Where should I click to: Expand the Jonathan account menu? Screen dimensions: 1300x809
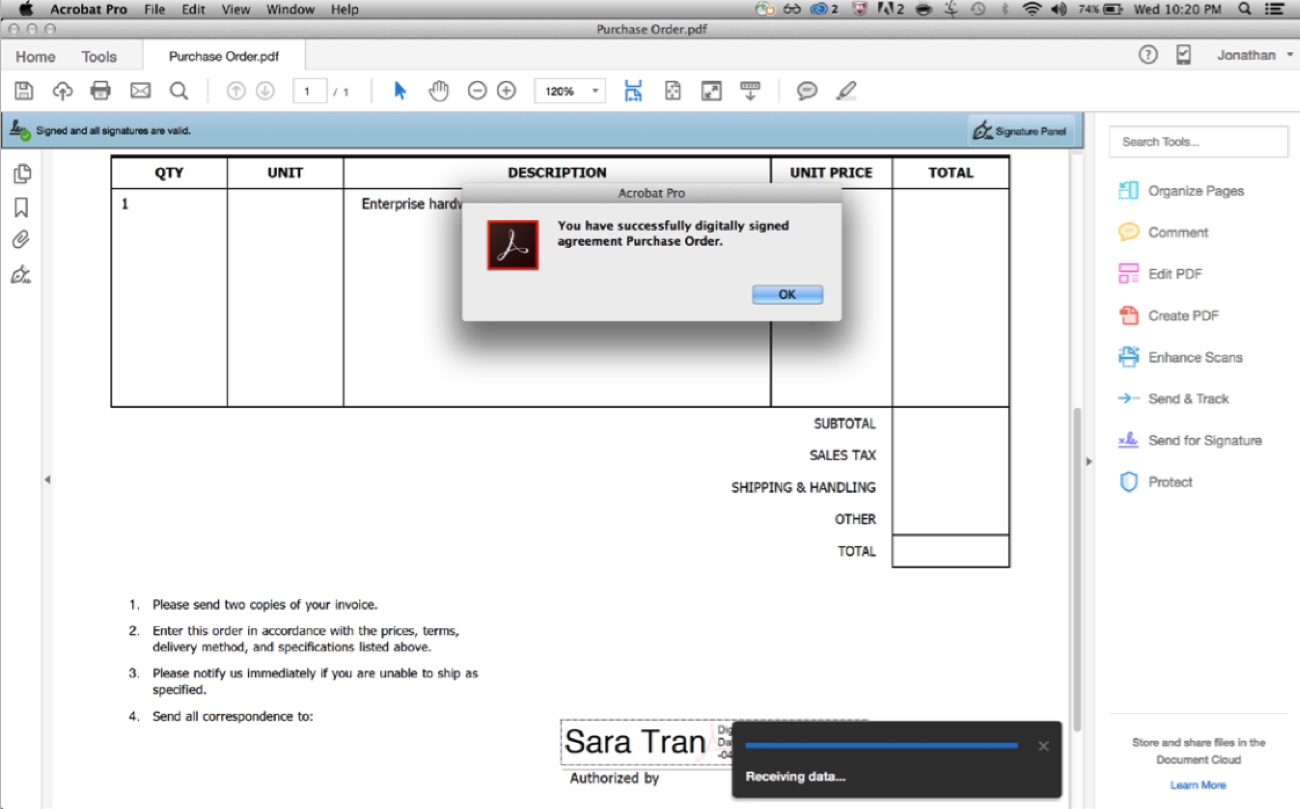(1255, 55)
